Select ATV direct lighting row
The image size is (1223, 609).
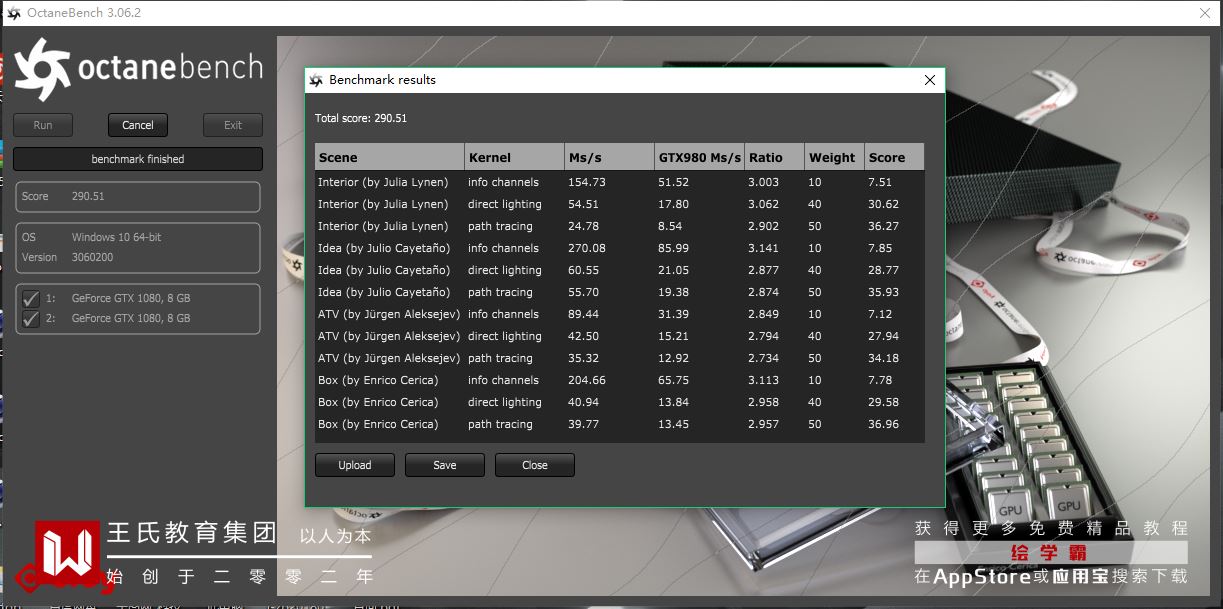pos(619,336)
